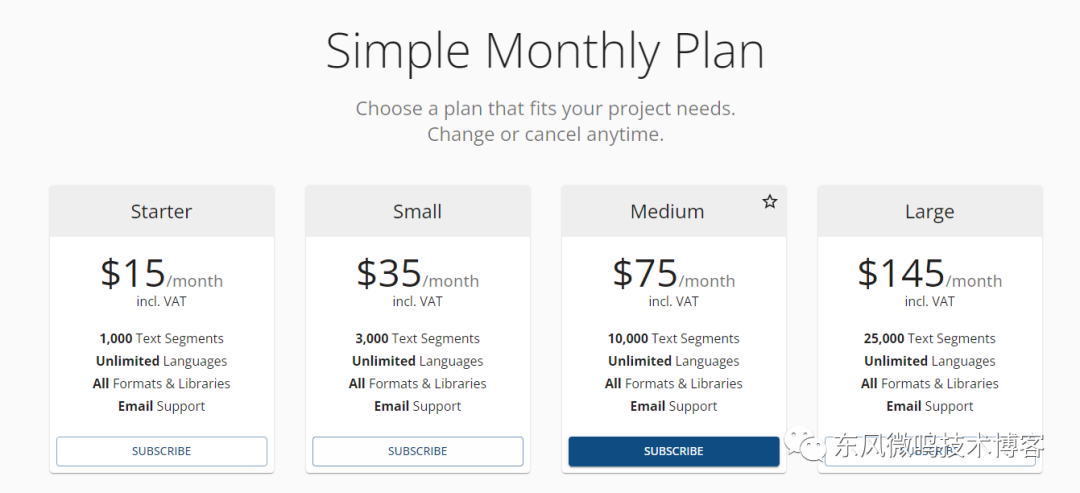Select the Starter plan header
1080x493 pixels.
pos(161,211)
